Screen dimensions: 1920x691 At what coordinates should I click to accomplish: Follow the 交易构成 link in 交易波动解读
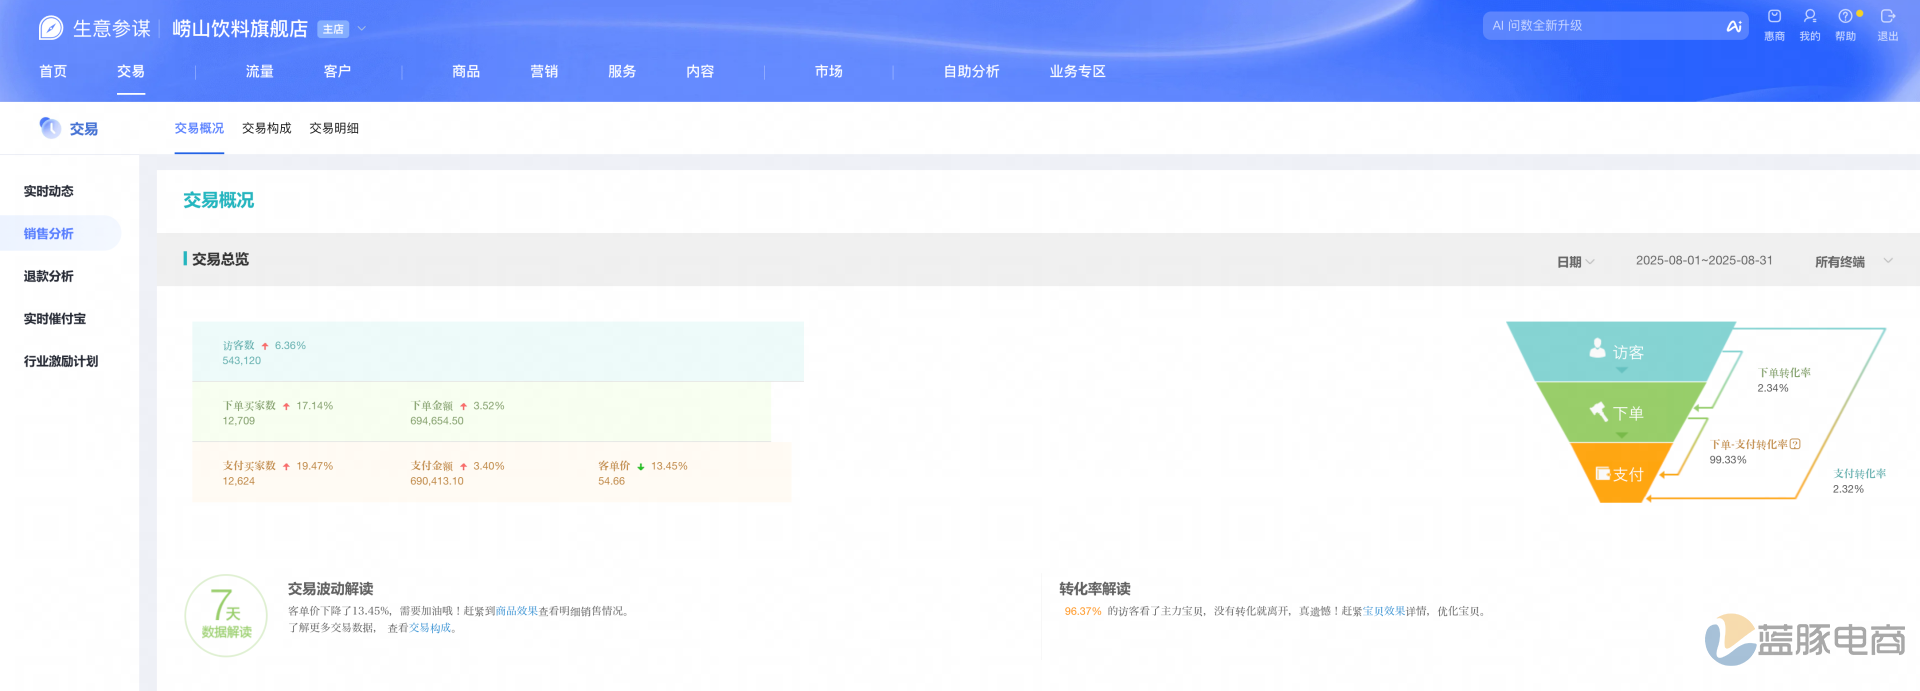[430, 628]
